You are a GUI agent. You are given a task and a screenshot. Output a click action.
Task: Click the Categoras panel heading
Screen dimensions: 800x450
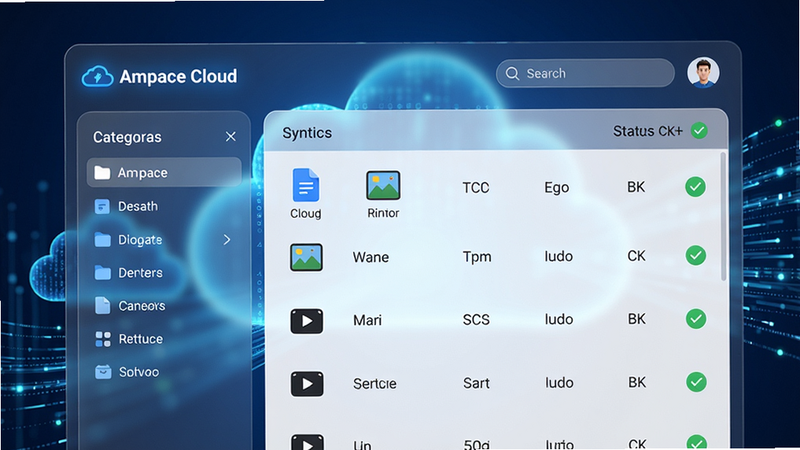[x=127, y=137]
